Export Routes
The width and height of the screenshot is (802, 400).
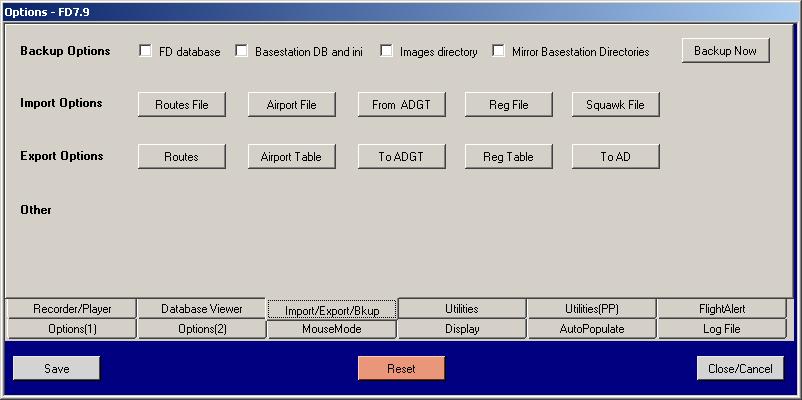pyautogui.click(x=182, y=157)
